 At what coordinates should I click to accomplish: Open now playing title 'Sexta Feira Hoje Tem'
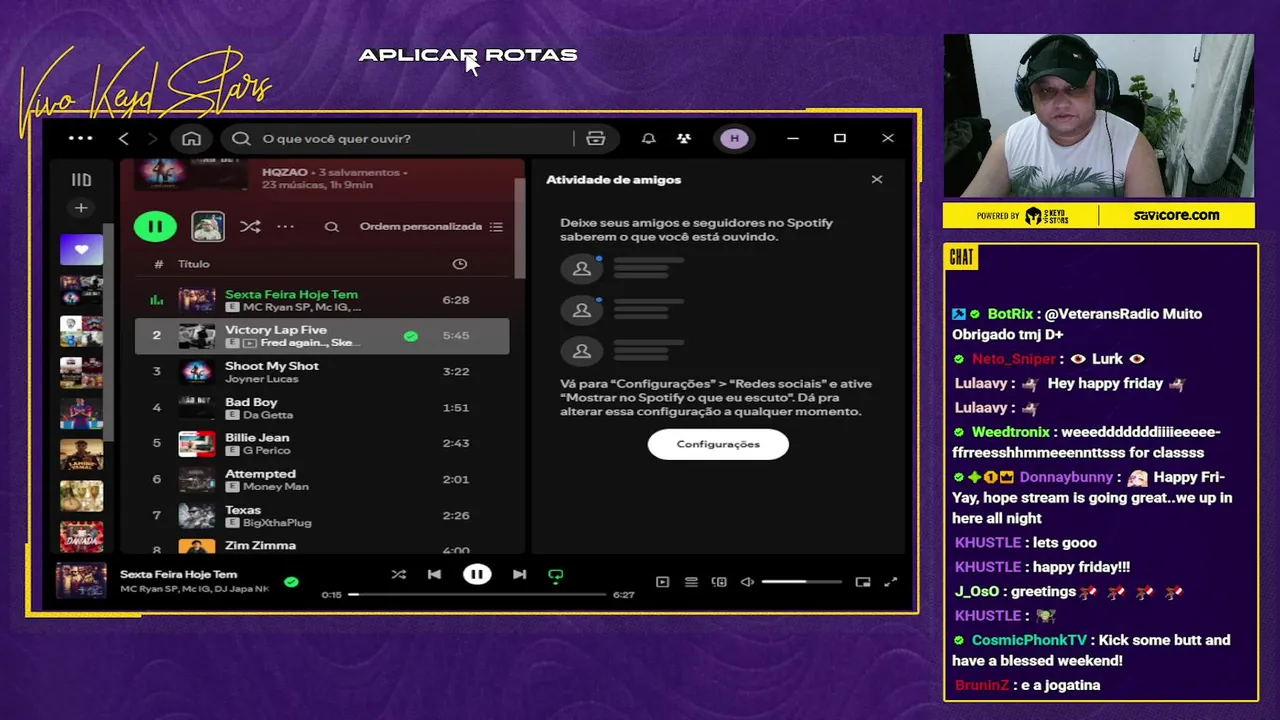point(179,575)
